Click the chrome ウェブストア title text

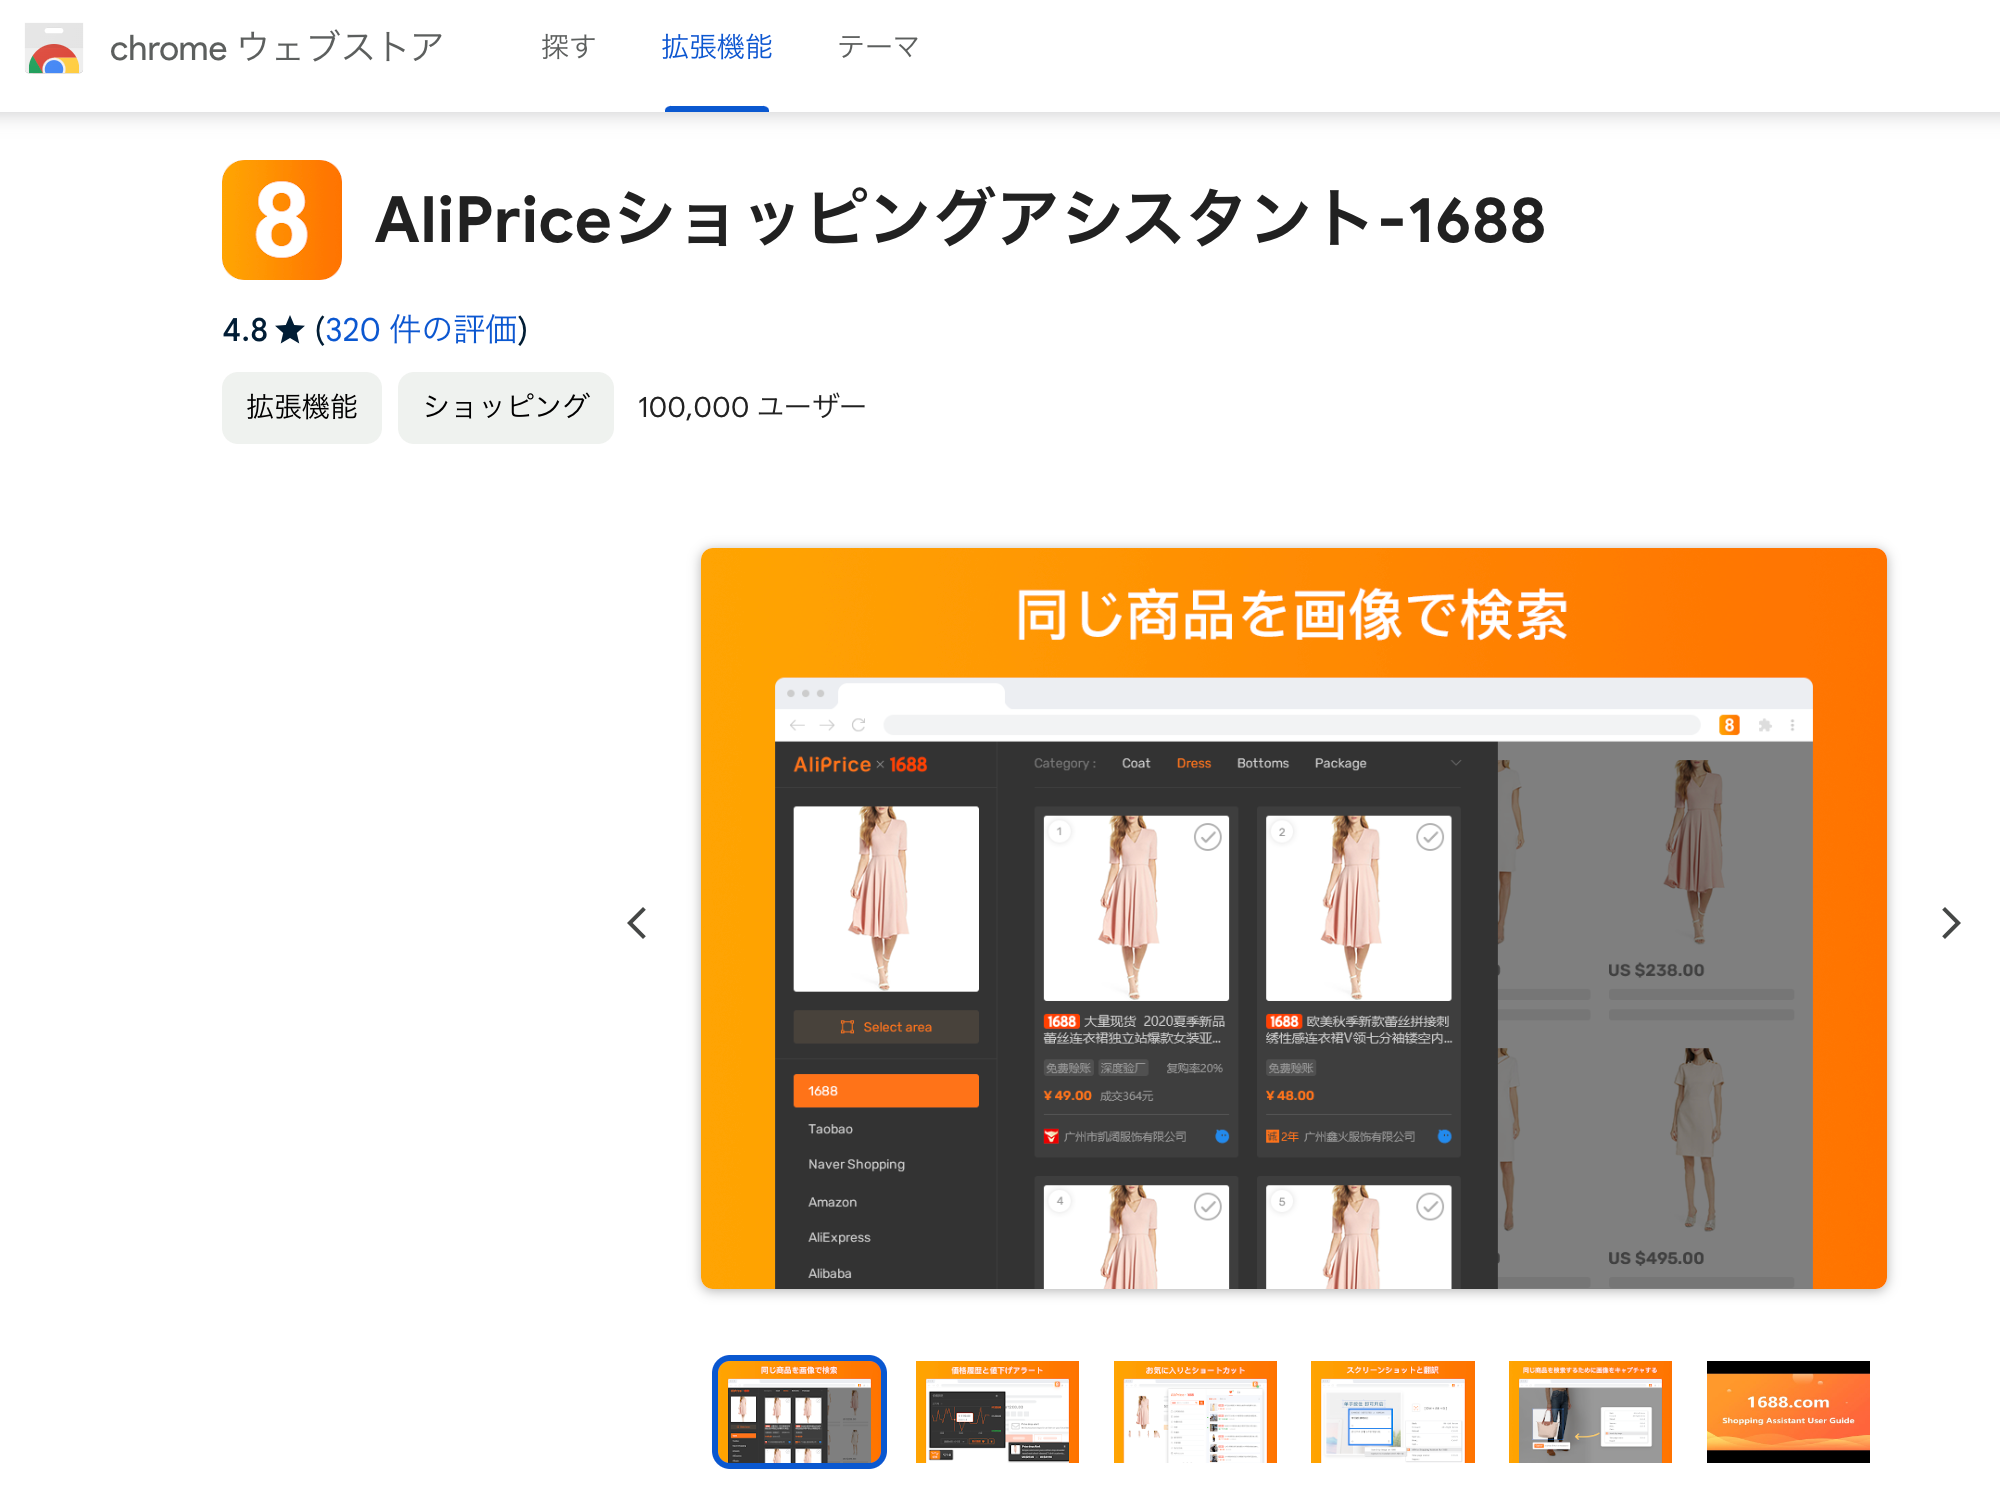(276, 48)
